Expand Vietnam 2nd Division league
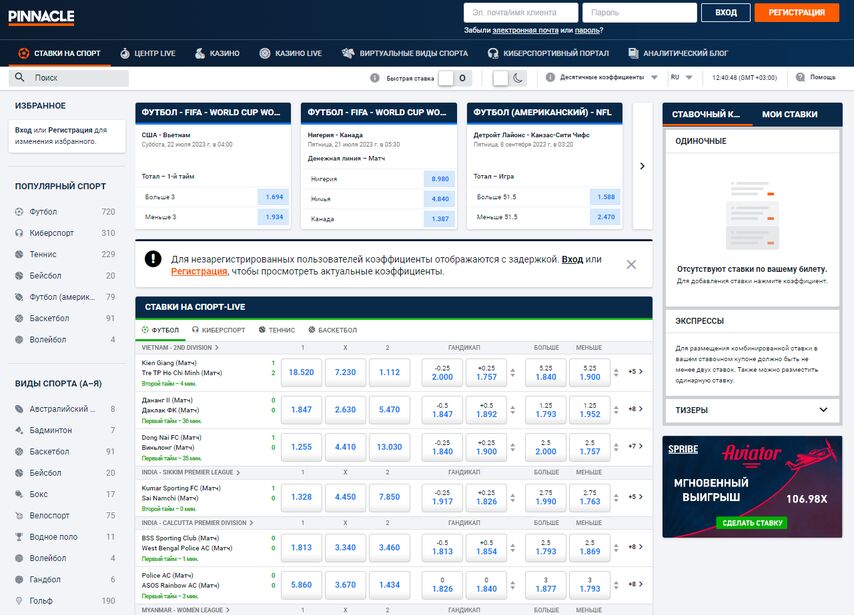The image size is (854, 615). (180, 348)
